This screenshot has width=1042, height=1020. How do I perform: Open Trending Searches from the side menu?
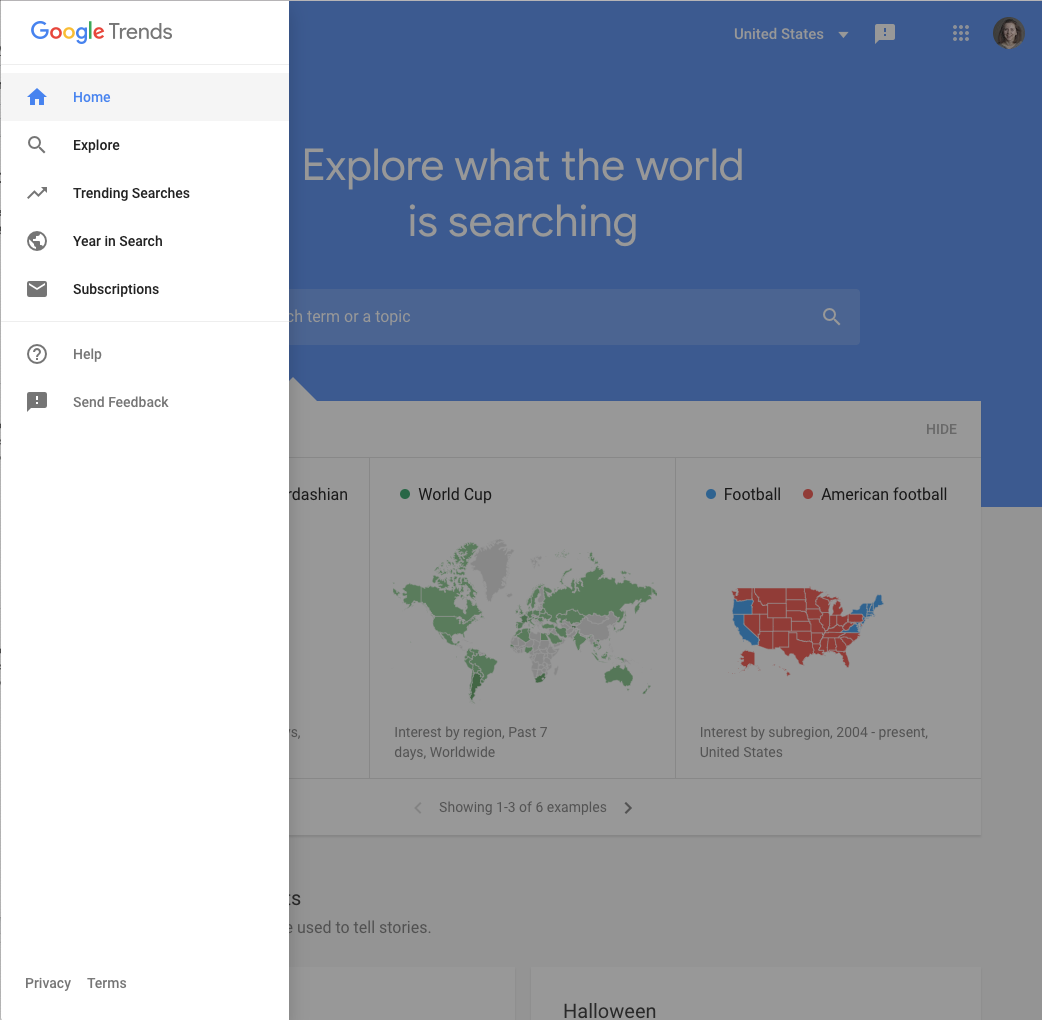pyautogui.click(x=145, y=193)
